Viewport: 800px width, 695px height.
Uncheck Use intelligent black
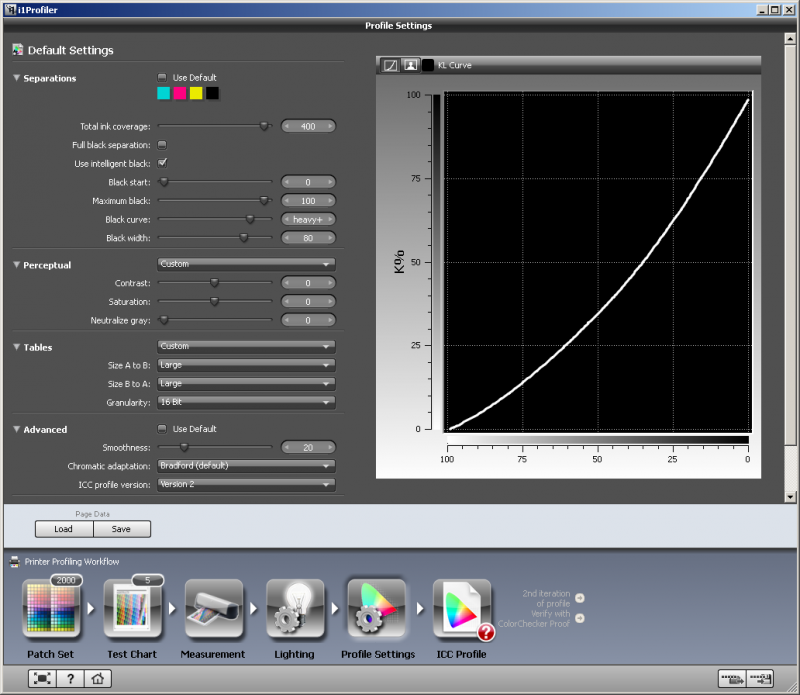click(x=163, y=163)
